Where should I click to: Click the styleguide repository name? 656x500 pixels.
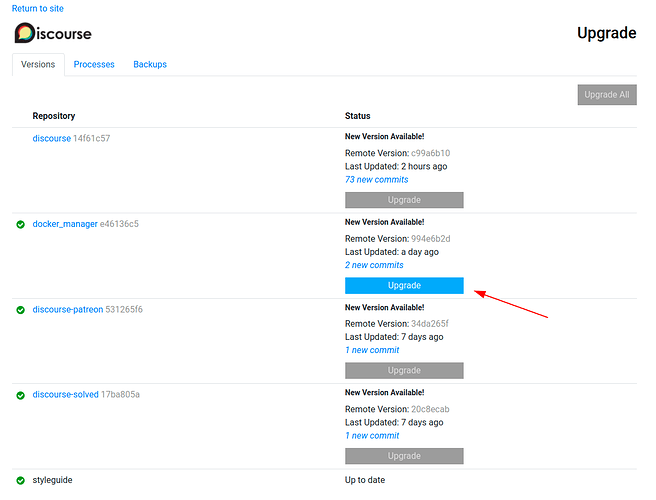click(52, 480)
